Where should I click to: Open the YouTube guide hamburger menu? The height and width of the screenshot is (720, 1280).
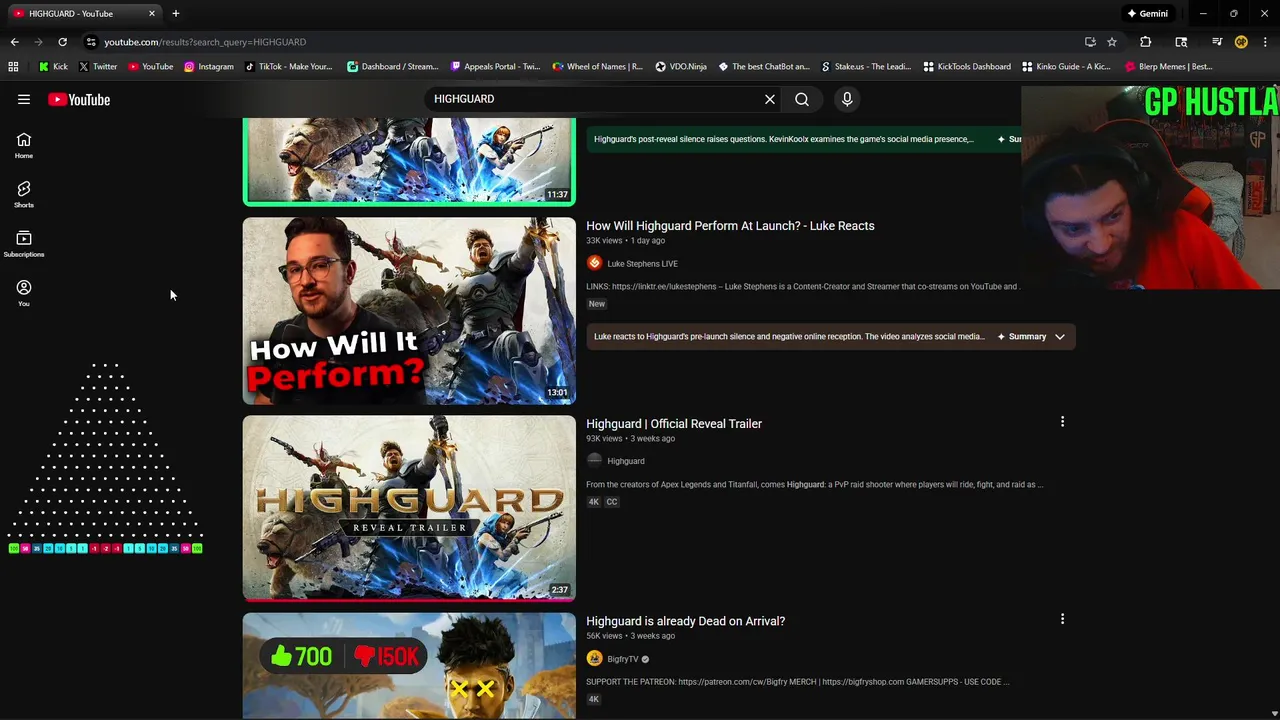24,100
